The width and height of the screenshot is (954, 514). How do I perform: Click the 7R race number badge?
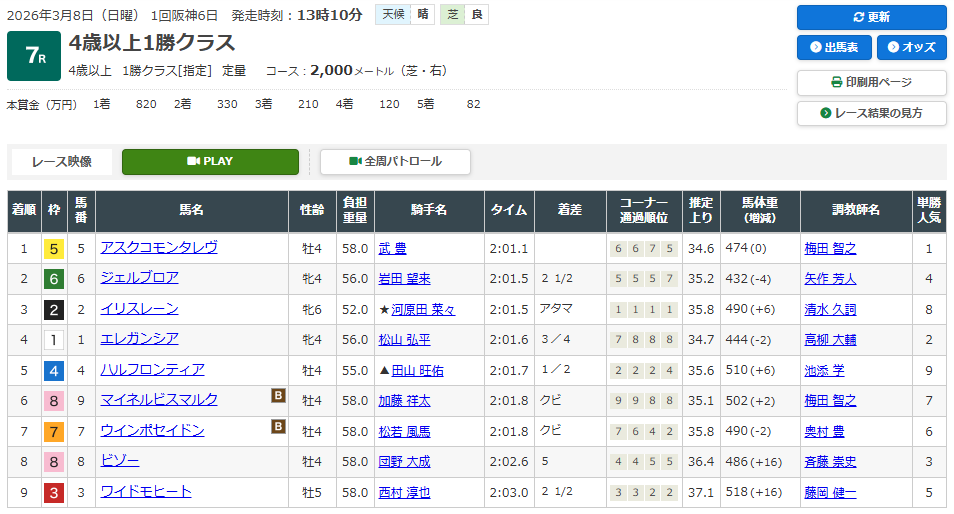[34, 57]
